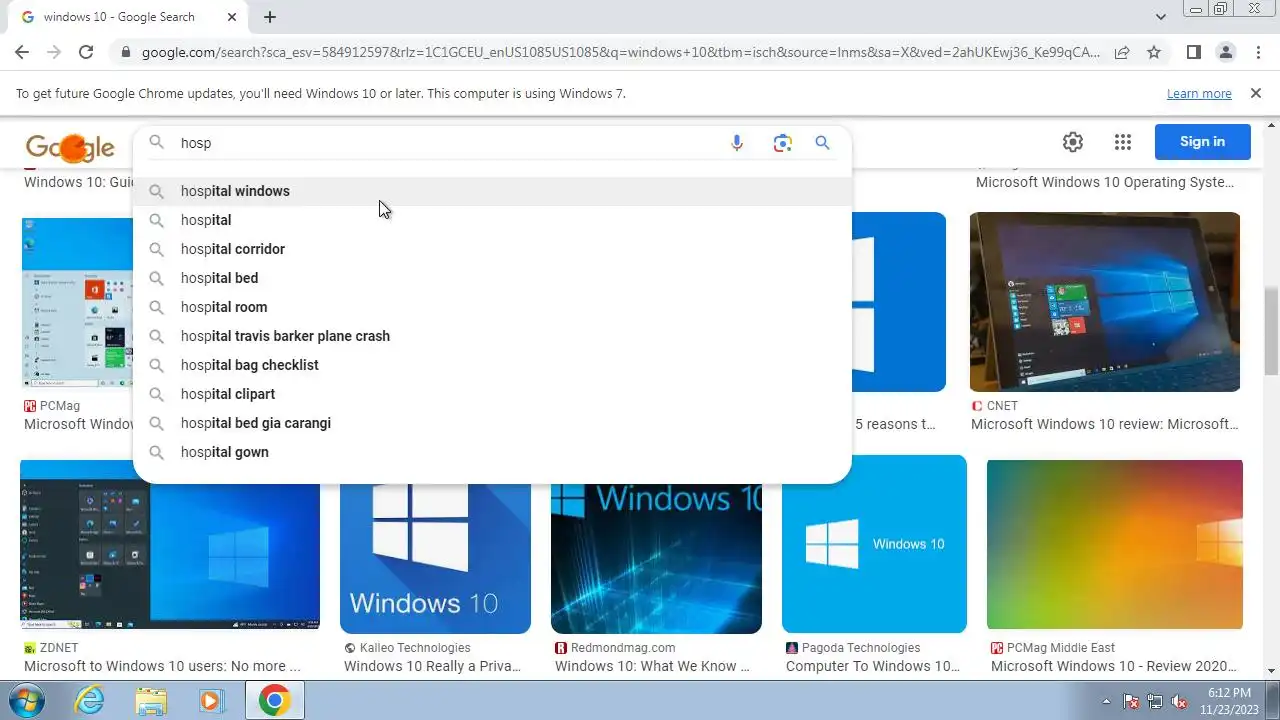Close the windows 10 Google Search tab
This screenshot has width=1280, height=720.
pyautogui.click(x=231, y=17)
